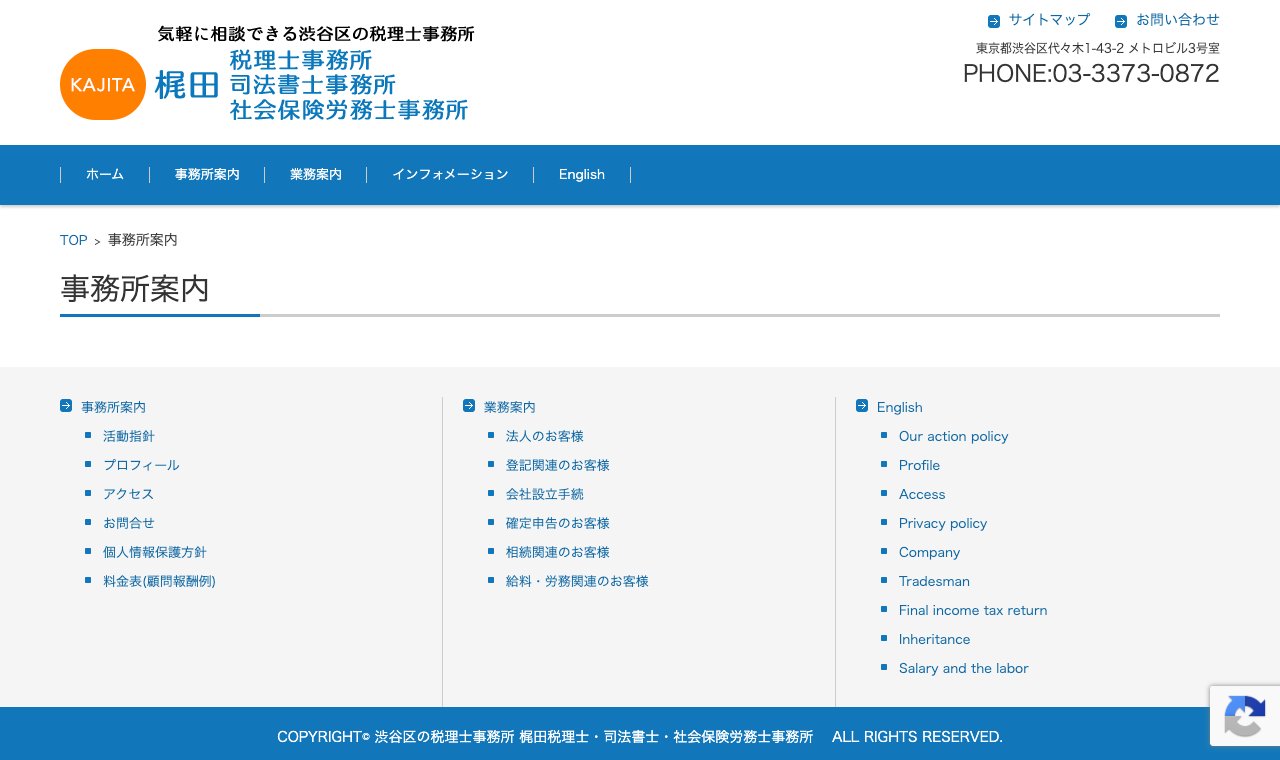1280x760 pixels.
Task: Click arrow icon next to footer 事務所案内
Action: (x=66, y=406)
